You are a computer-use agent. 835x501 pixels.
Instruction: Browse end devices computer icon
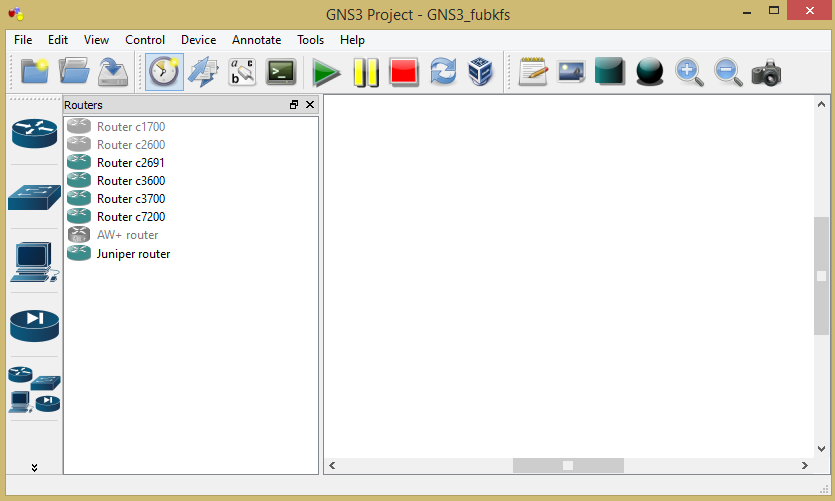pos(35,261)
